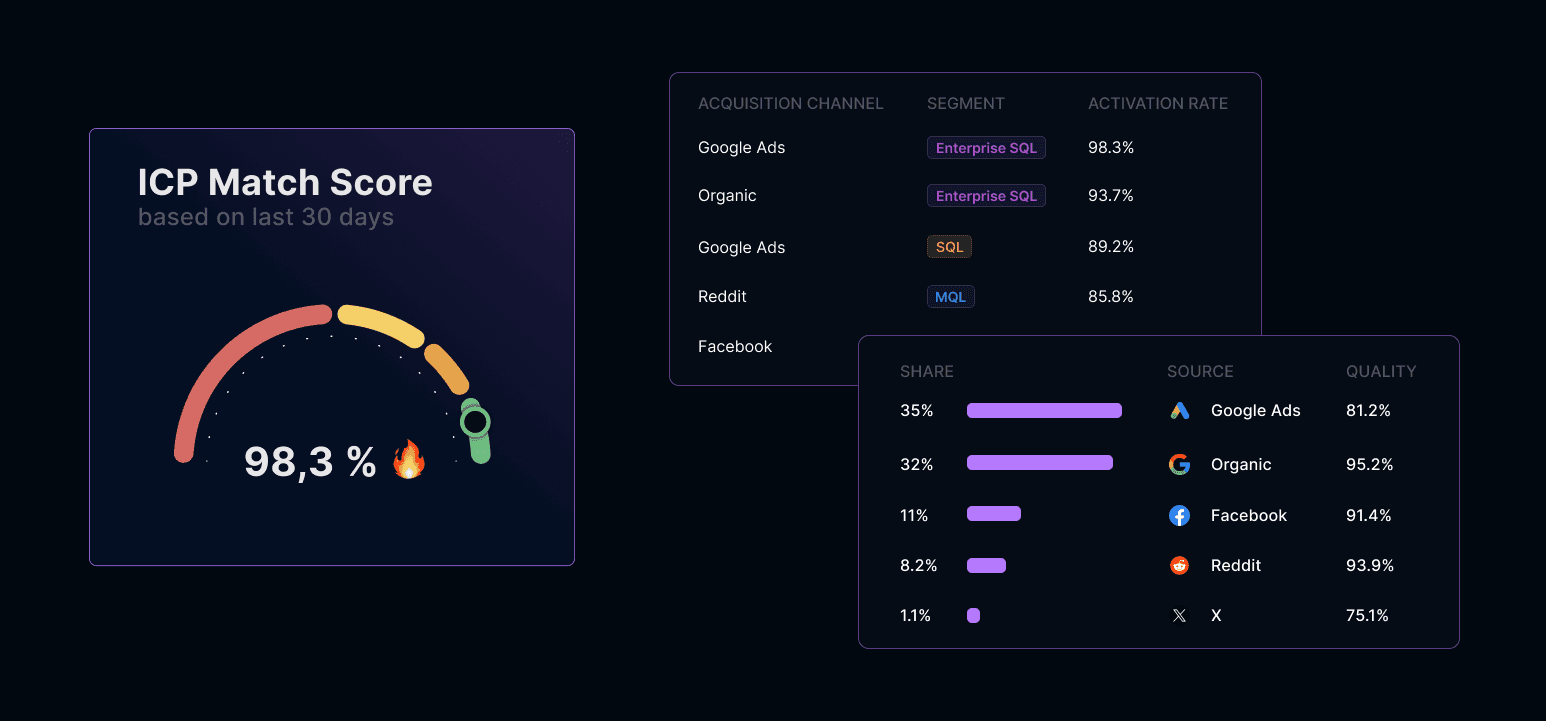This screenshot has height=721, width=1546.
Task: Click the 81.2% quality value
Action: [x=1369, y=411]
